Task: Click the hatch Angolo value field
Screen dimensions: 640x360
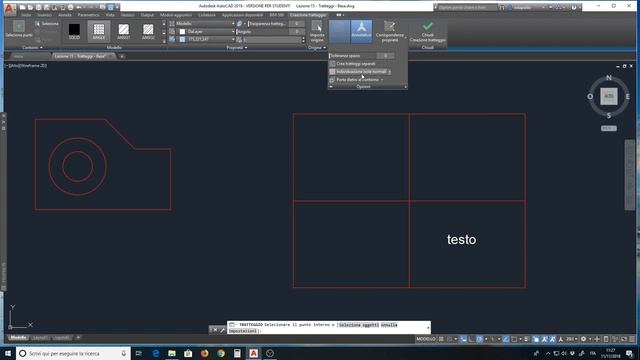Action: click(x=296, y=31)
